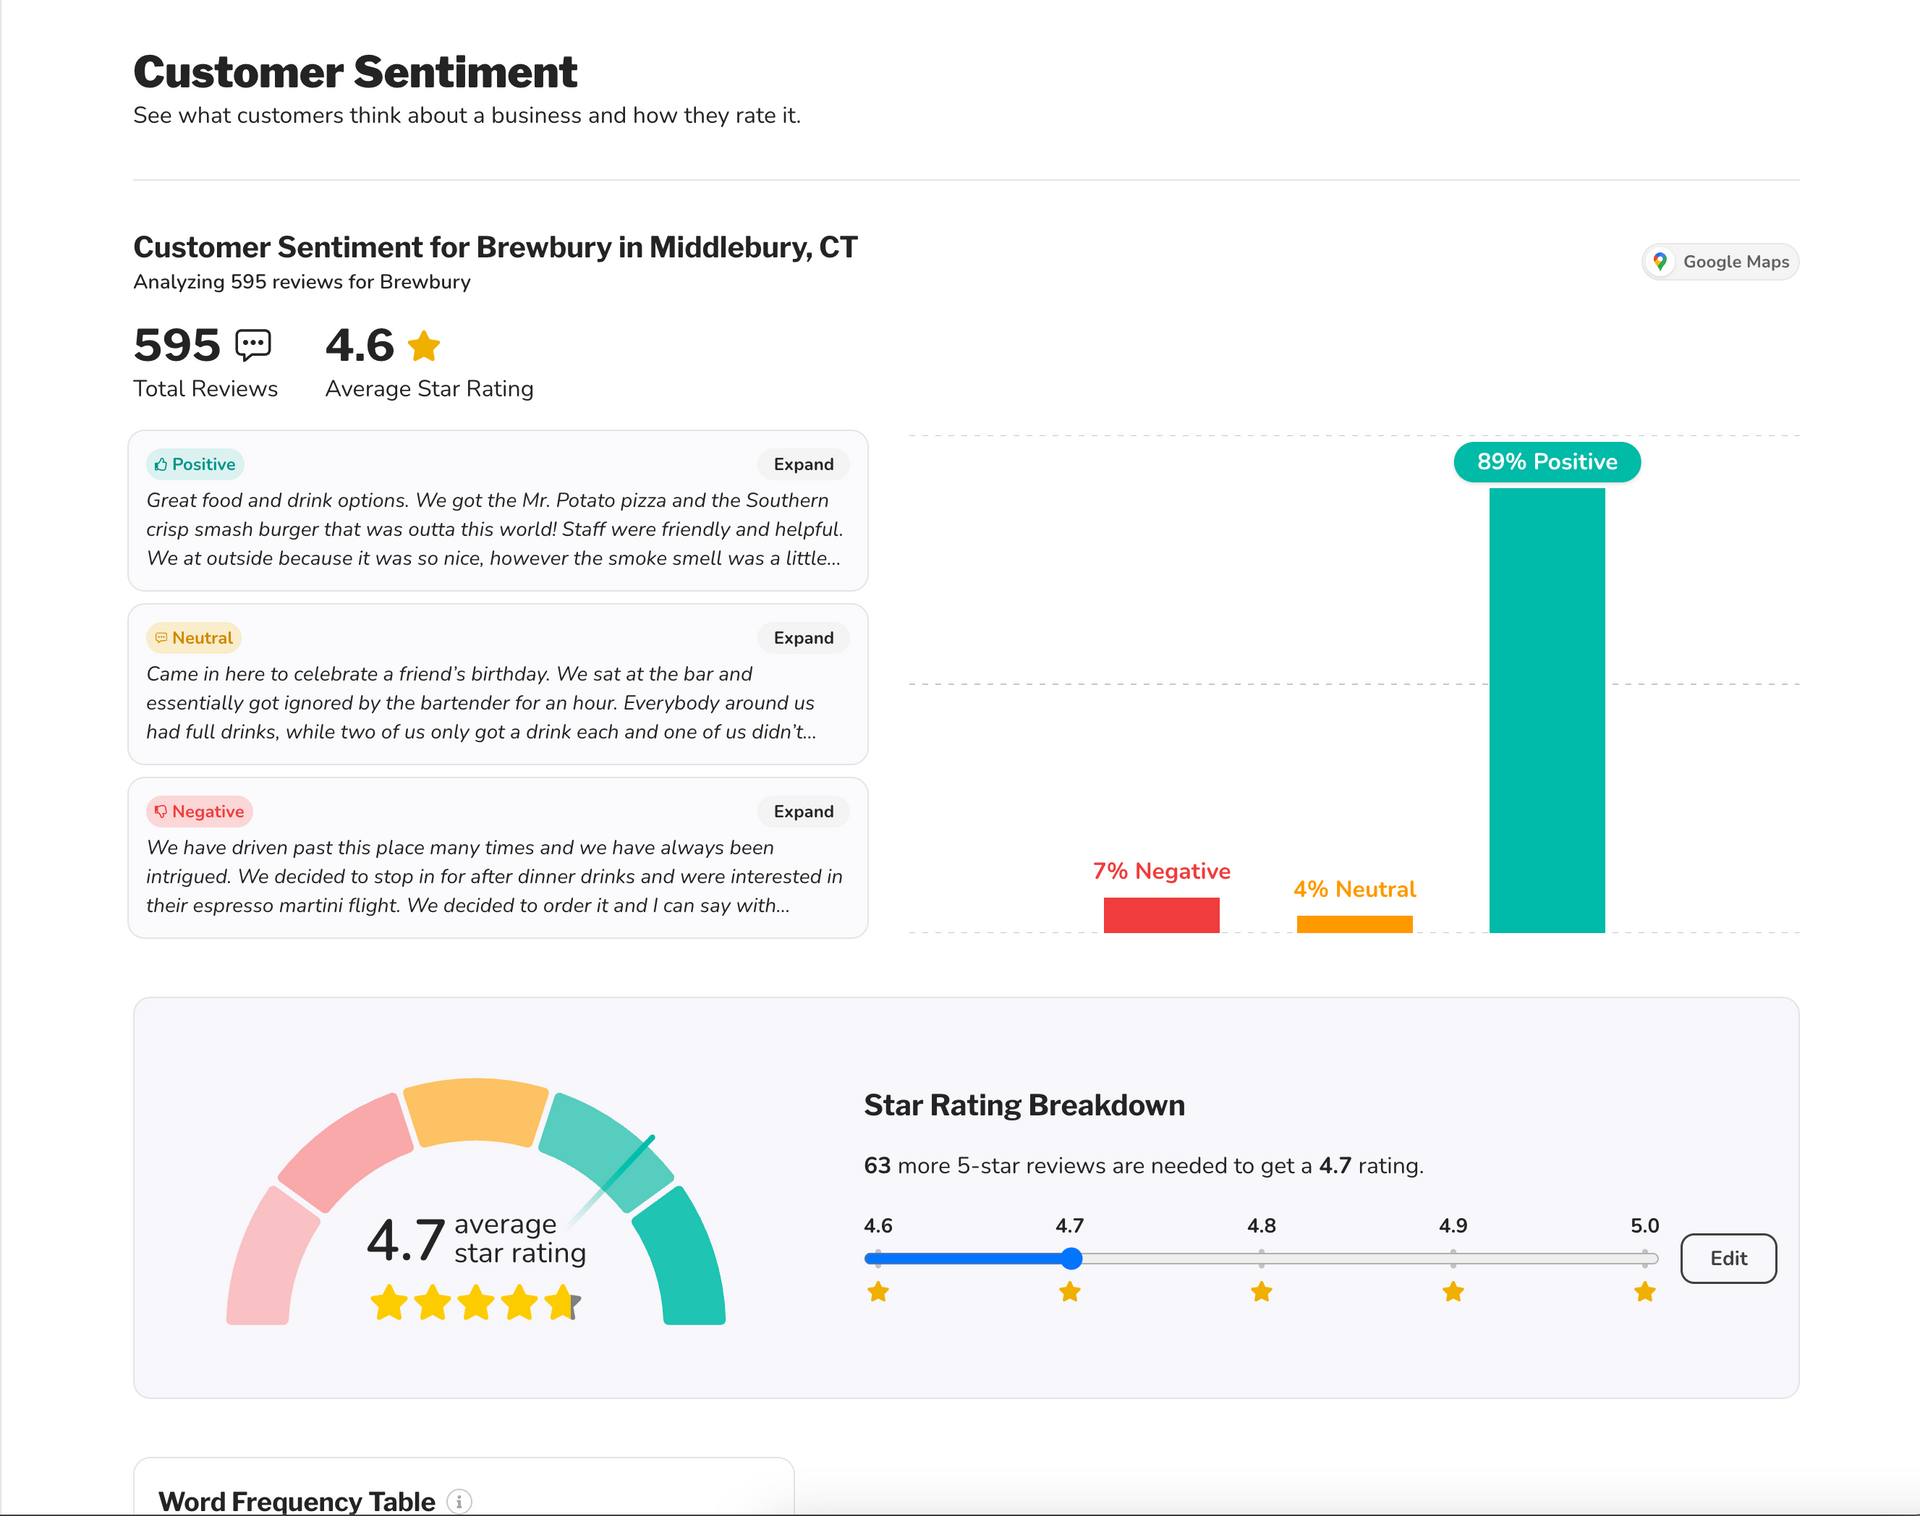Click the Google Maps pin icon

(x=1660, y=262)
